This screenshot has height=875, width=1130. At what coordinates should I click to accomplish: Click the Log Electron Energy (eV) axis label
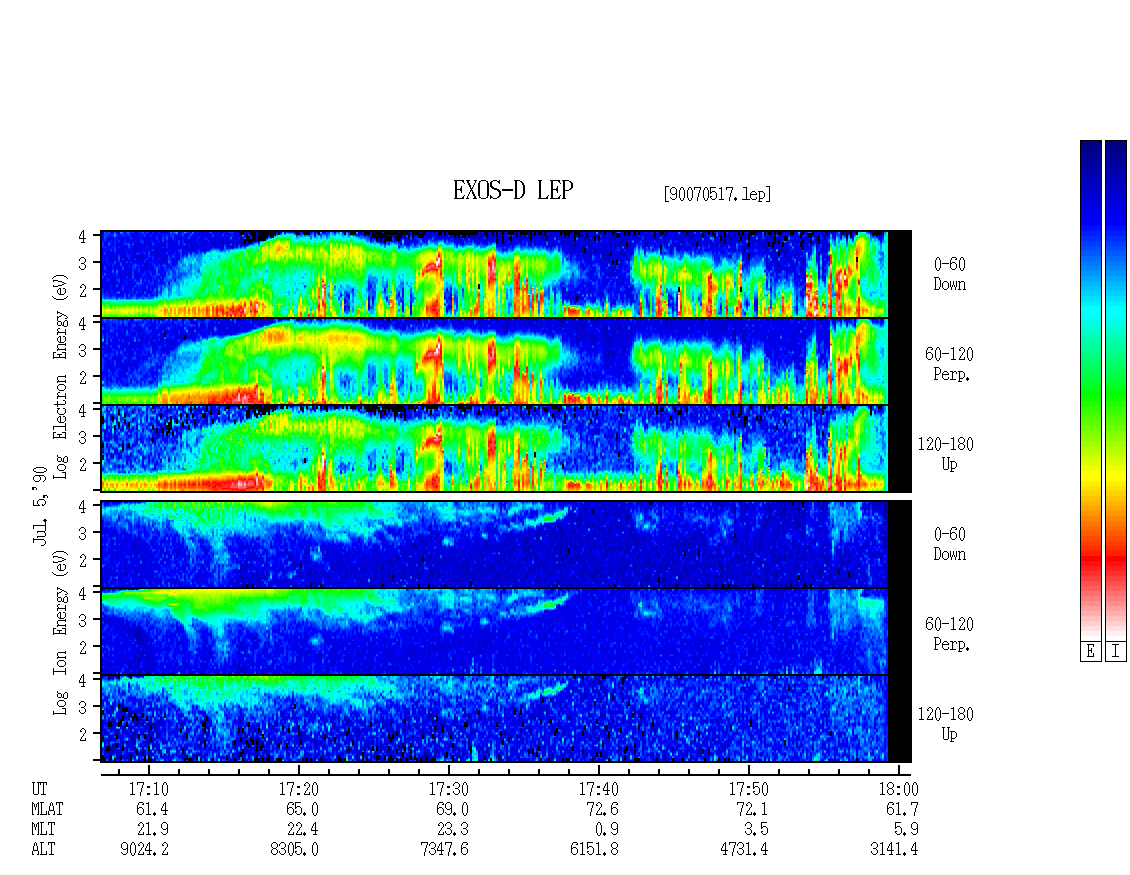coord(60,376)
